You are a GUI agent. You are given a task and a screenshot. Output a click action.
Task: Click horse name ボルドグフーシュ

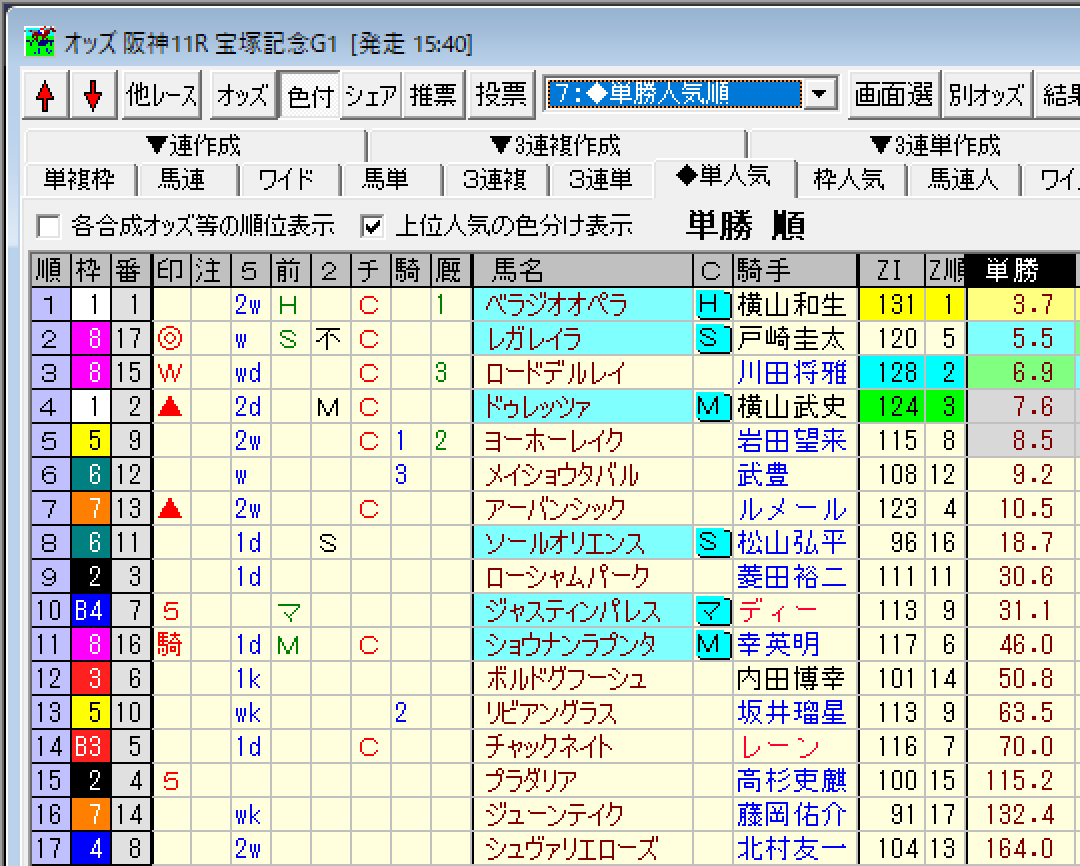point(565,679)
